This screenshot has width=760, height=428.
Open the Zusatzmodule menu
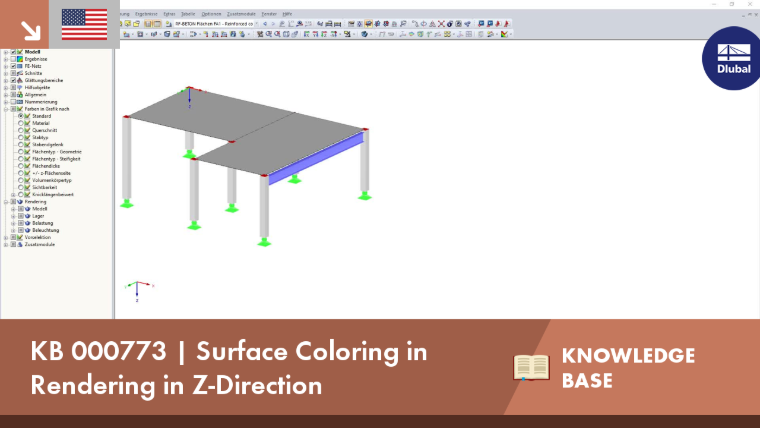[x=241, y=14]
